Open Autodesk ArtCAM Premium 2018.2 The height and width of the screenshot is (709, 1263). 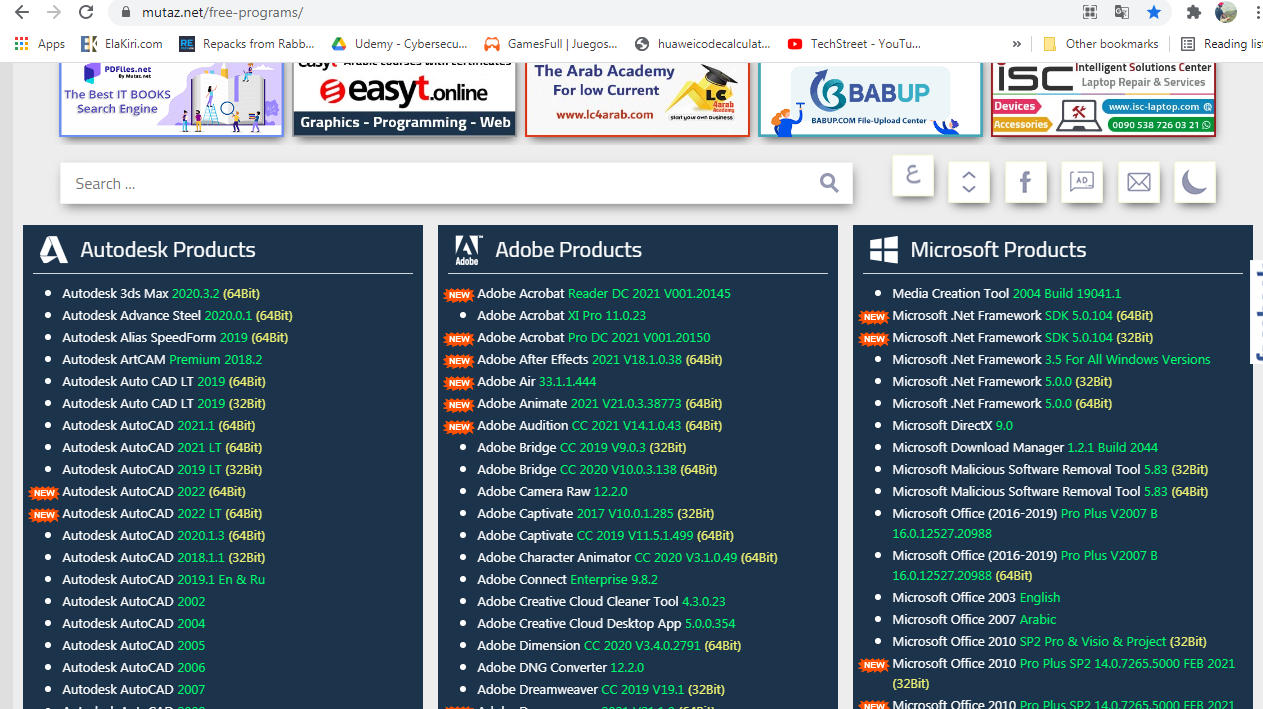click(x=162, y=359)
